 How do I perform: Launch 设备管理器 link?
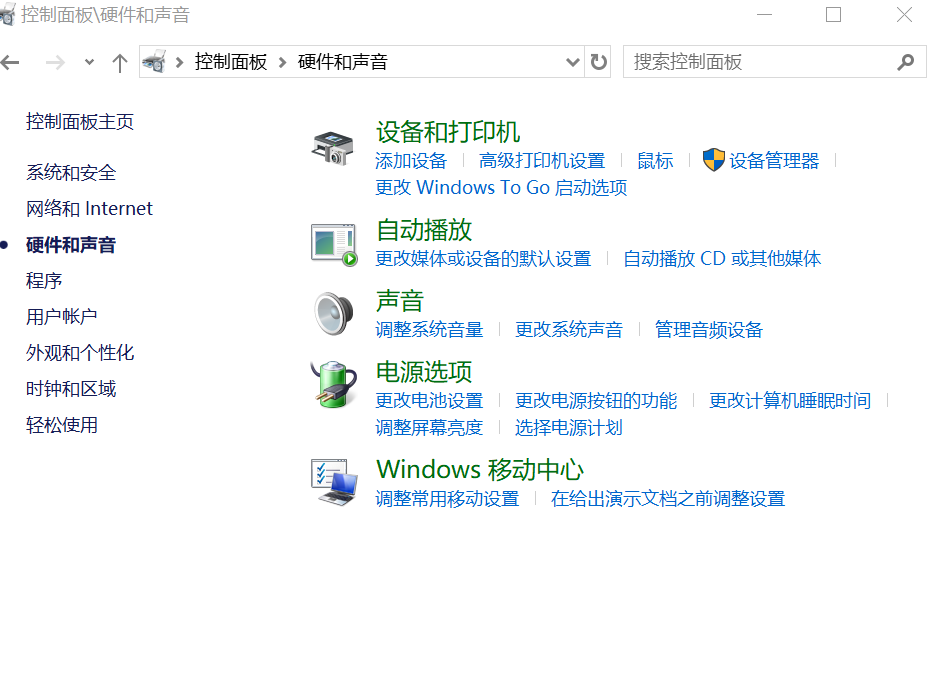(x=773, y=160)
